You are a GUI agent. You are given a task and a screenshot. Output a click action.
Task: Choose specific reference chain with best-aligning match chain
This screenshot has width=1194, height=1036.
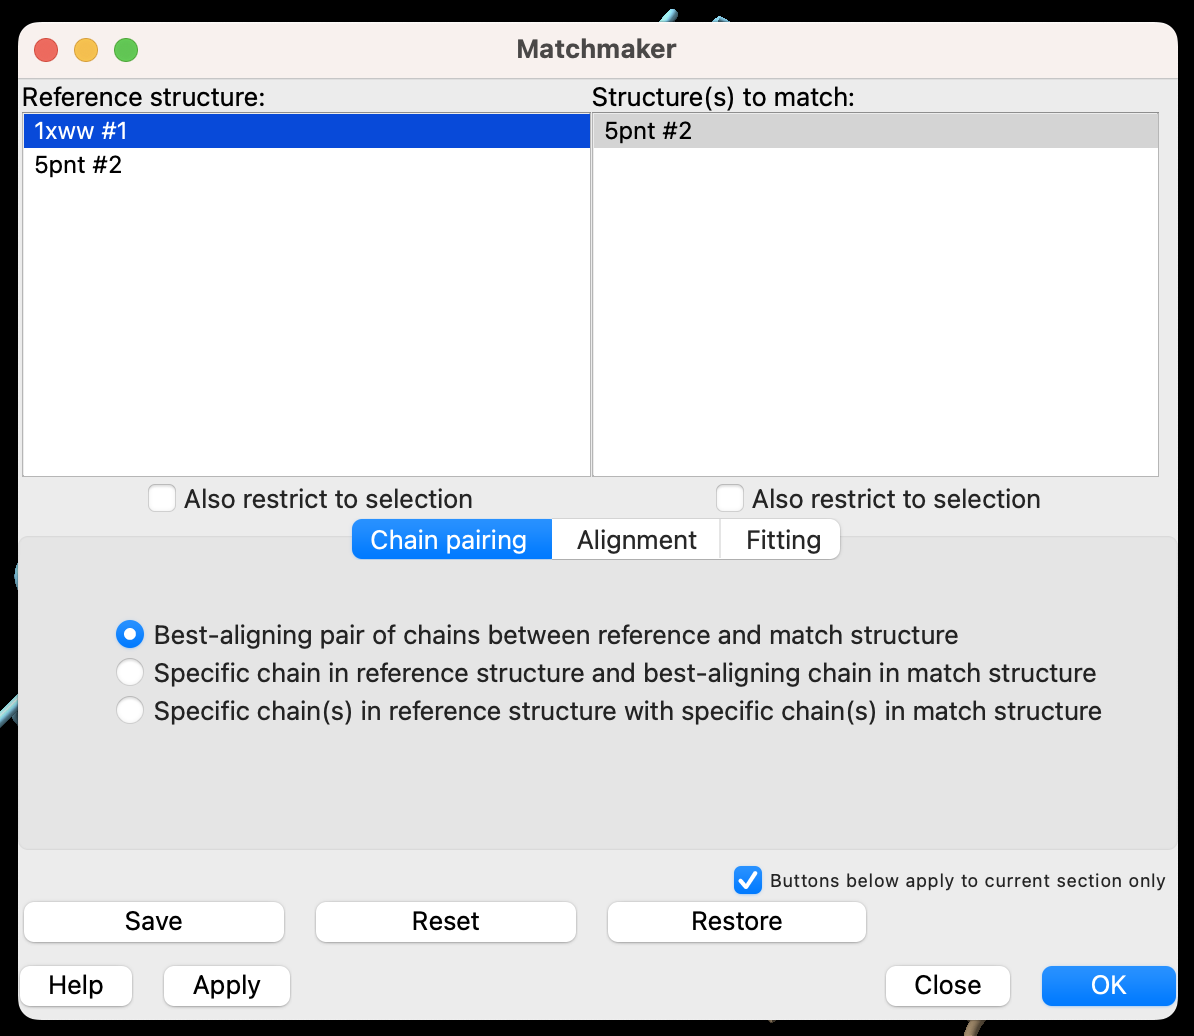(130, 673)
